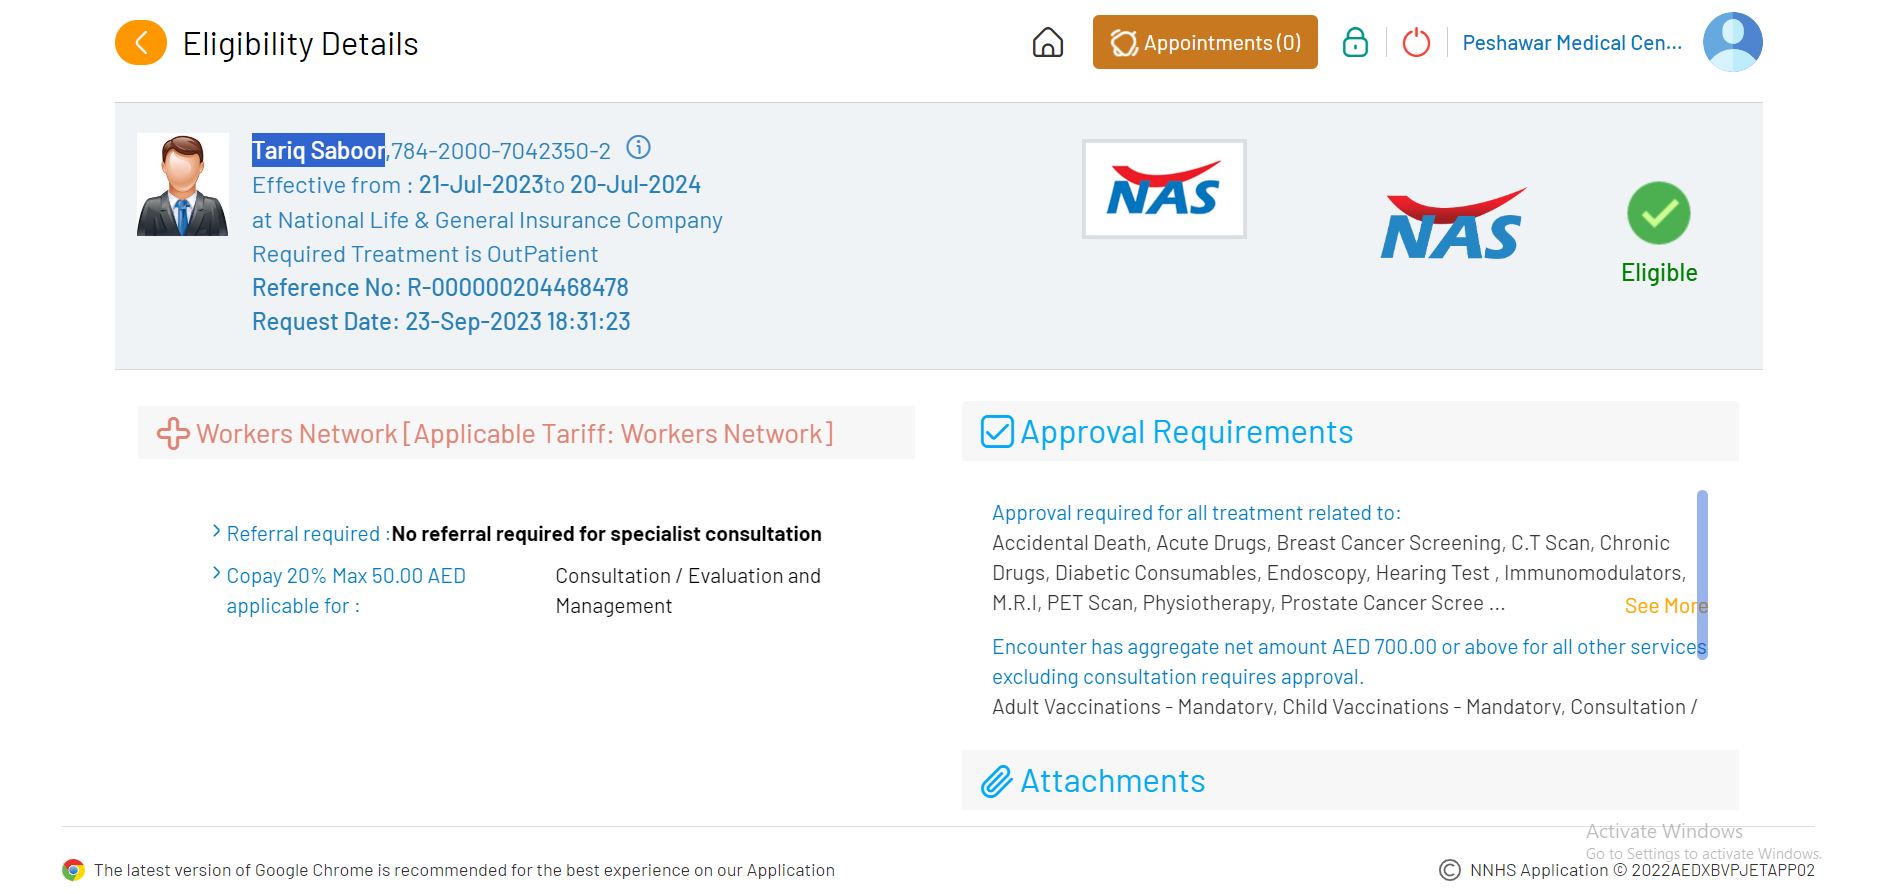The height and width of the screenshot is (894, 1878).
Task: Click the red power logout icon
Action: click(1416, 43)
